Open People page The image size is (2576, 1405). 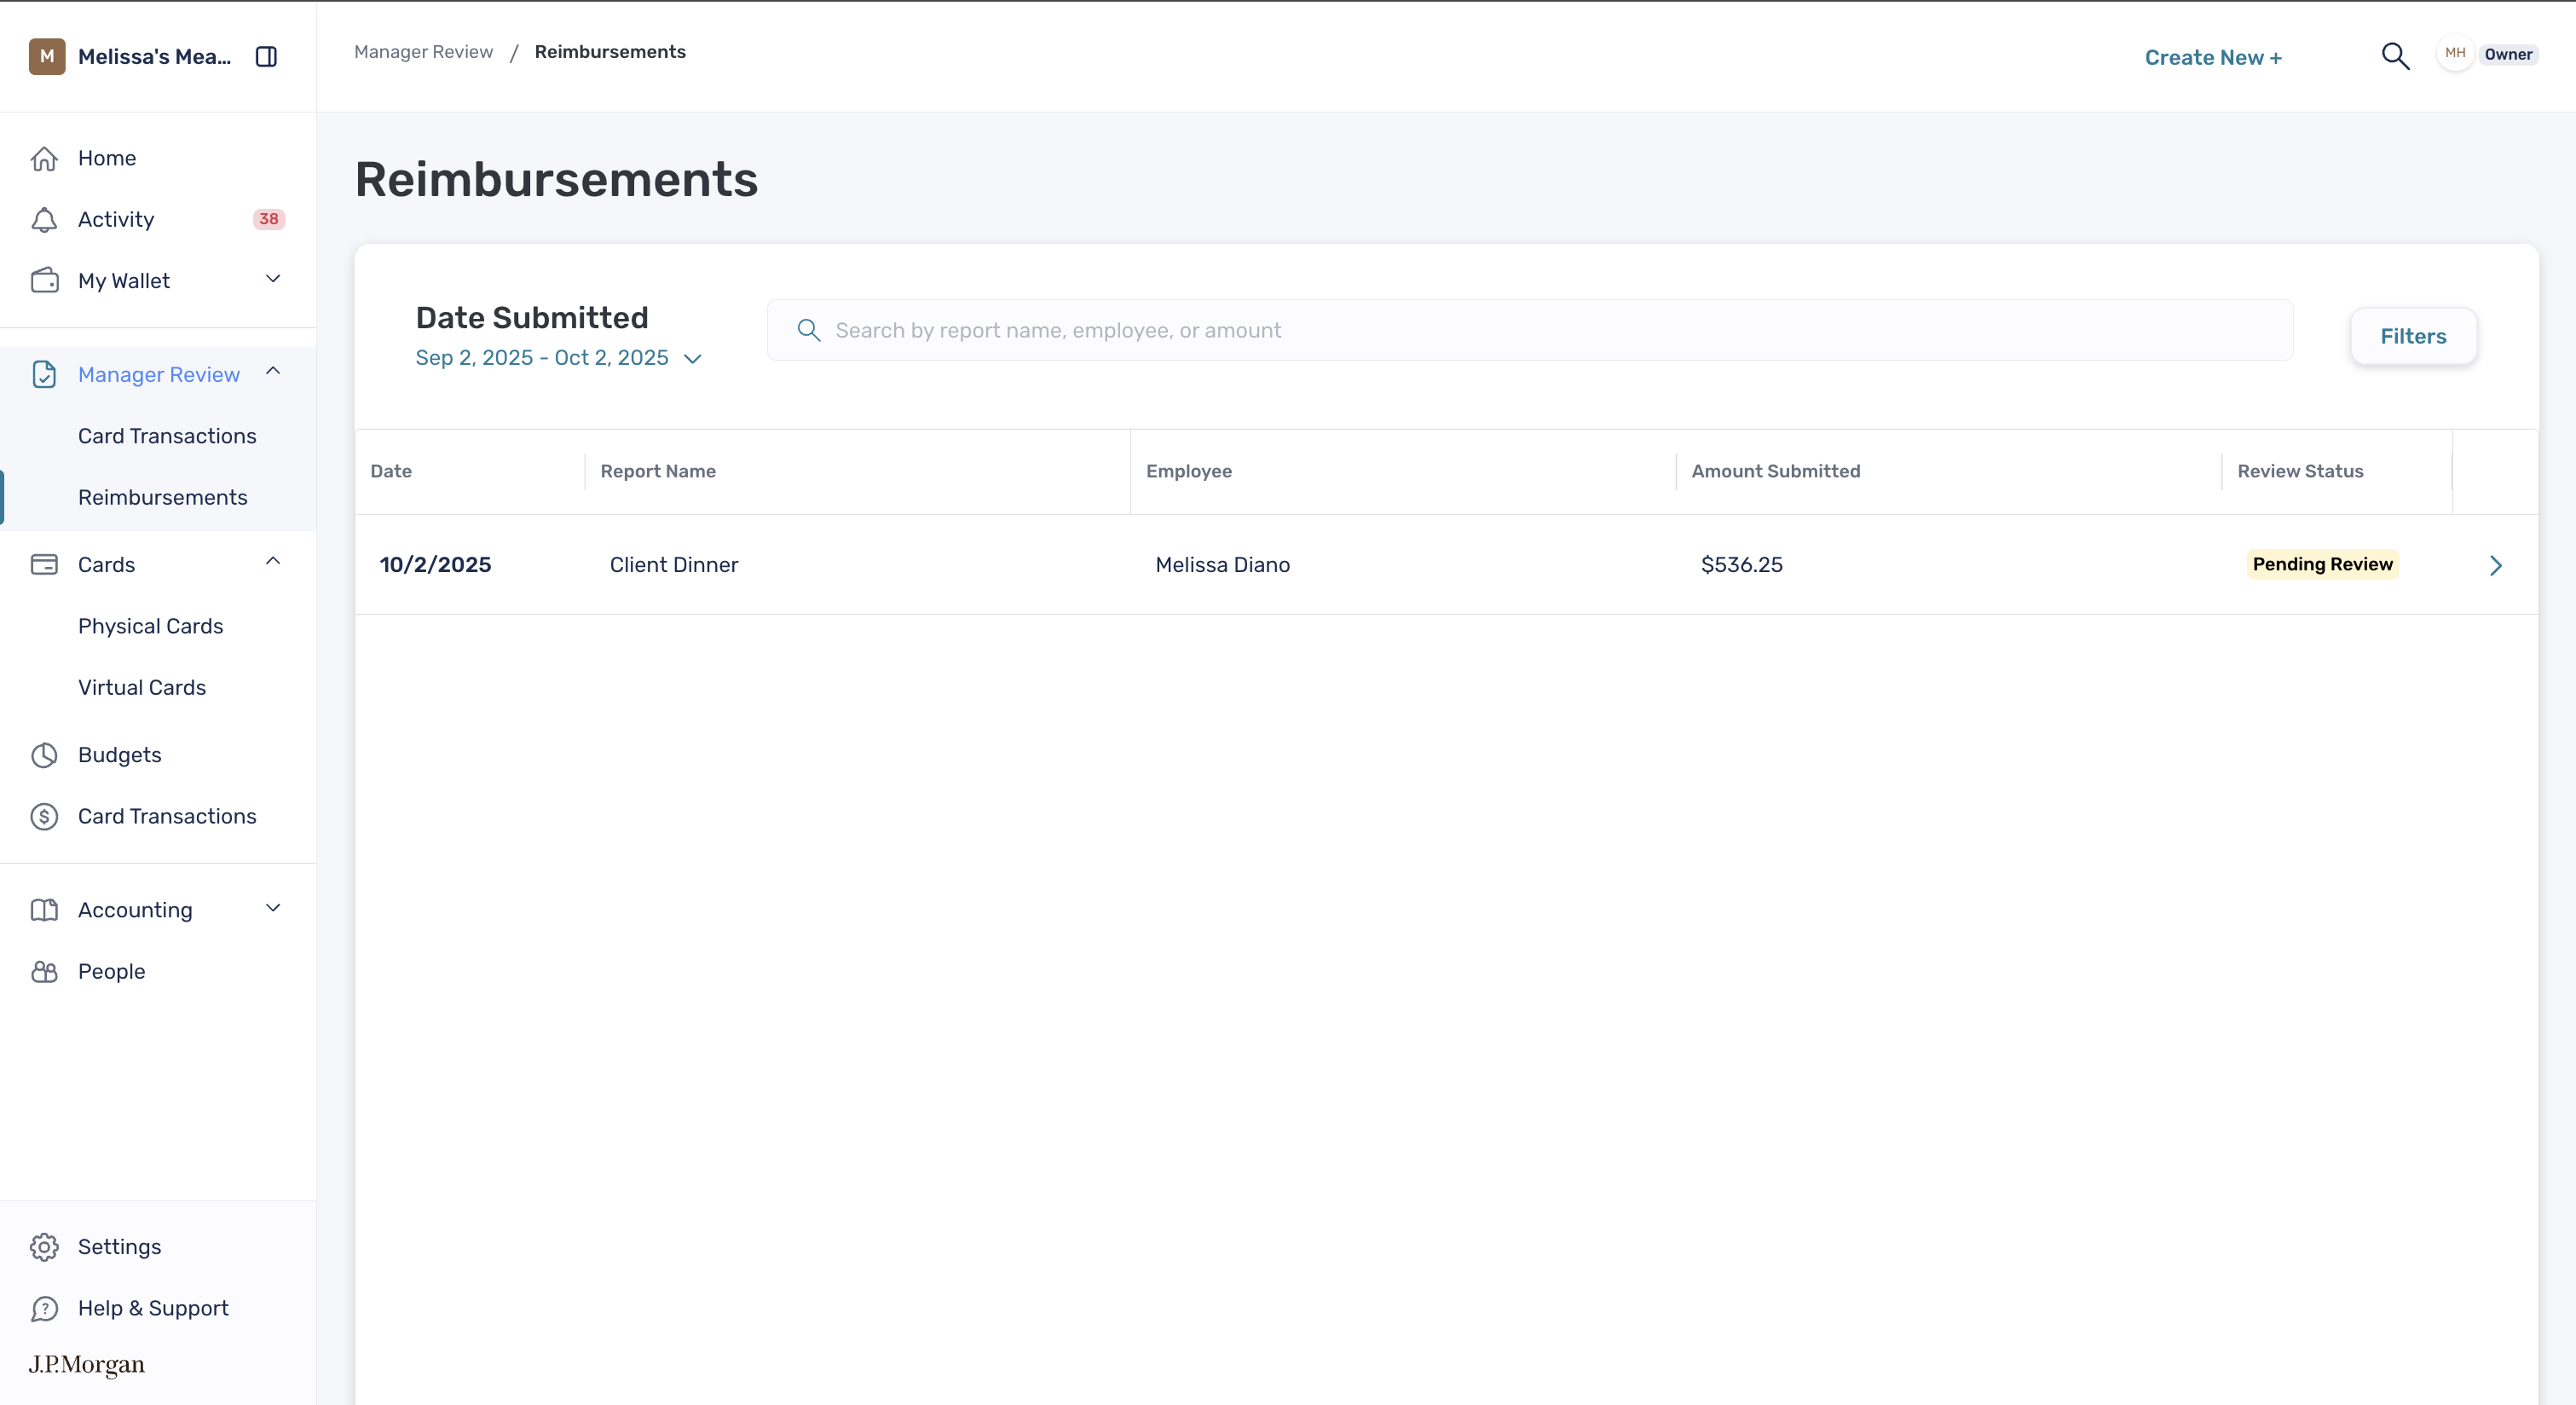112,971
